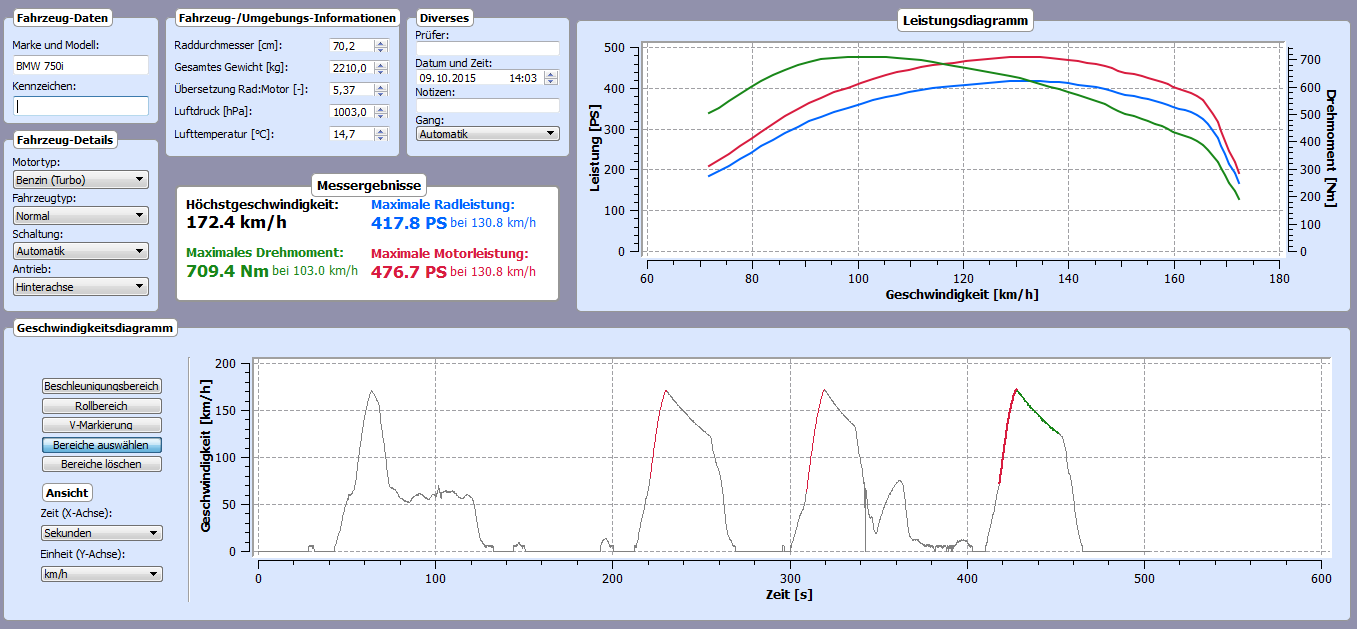Expand the Fahrzeugtyp dropdown showing Normal
This screenshot has width=1357, height=629.
80,216
